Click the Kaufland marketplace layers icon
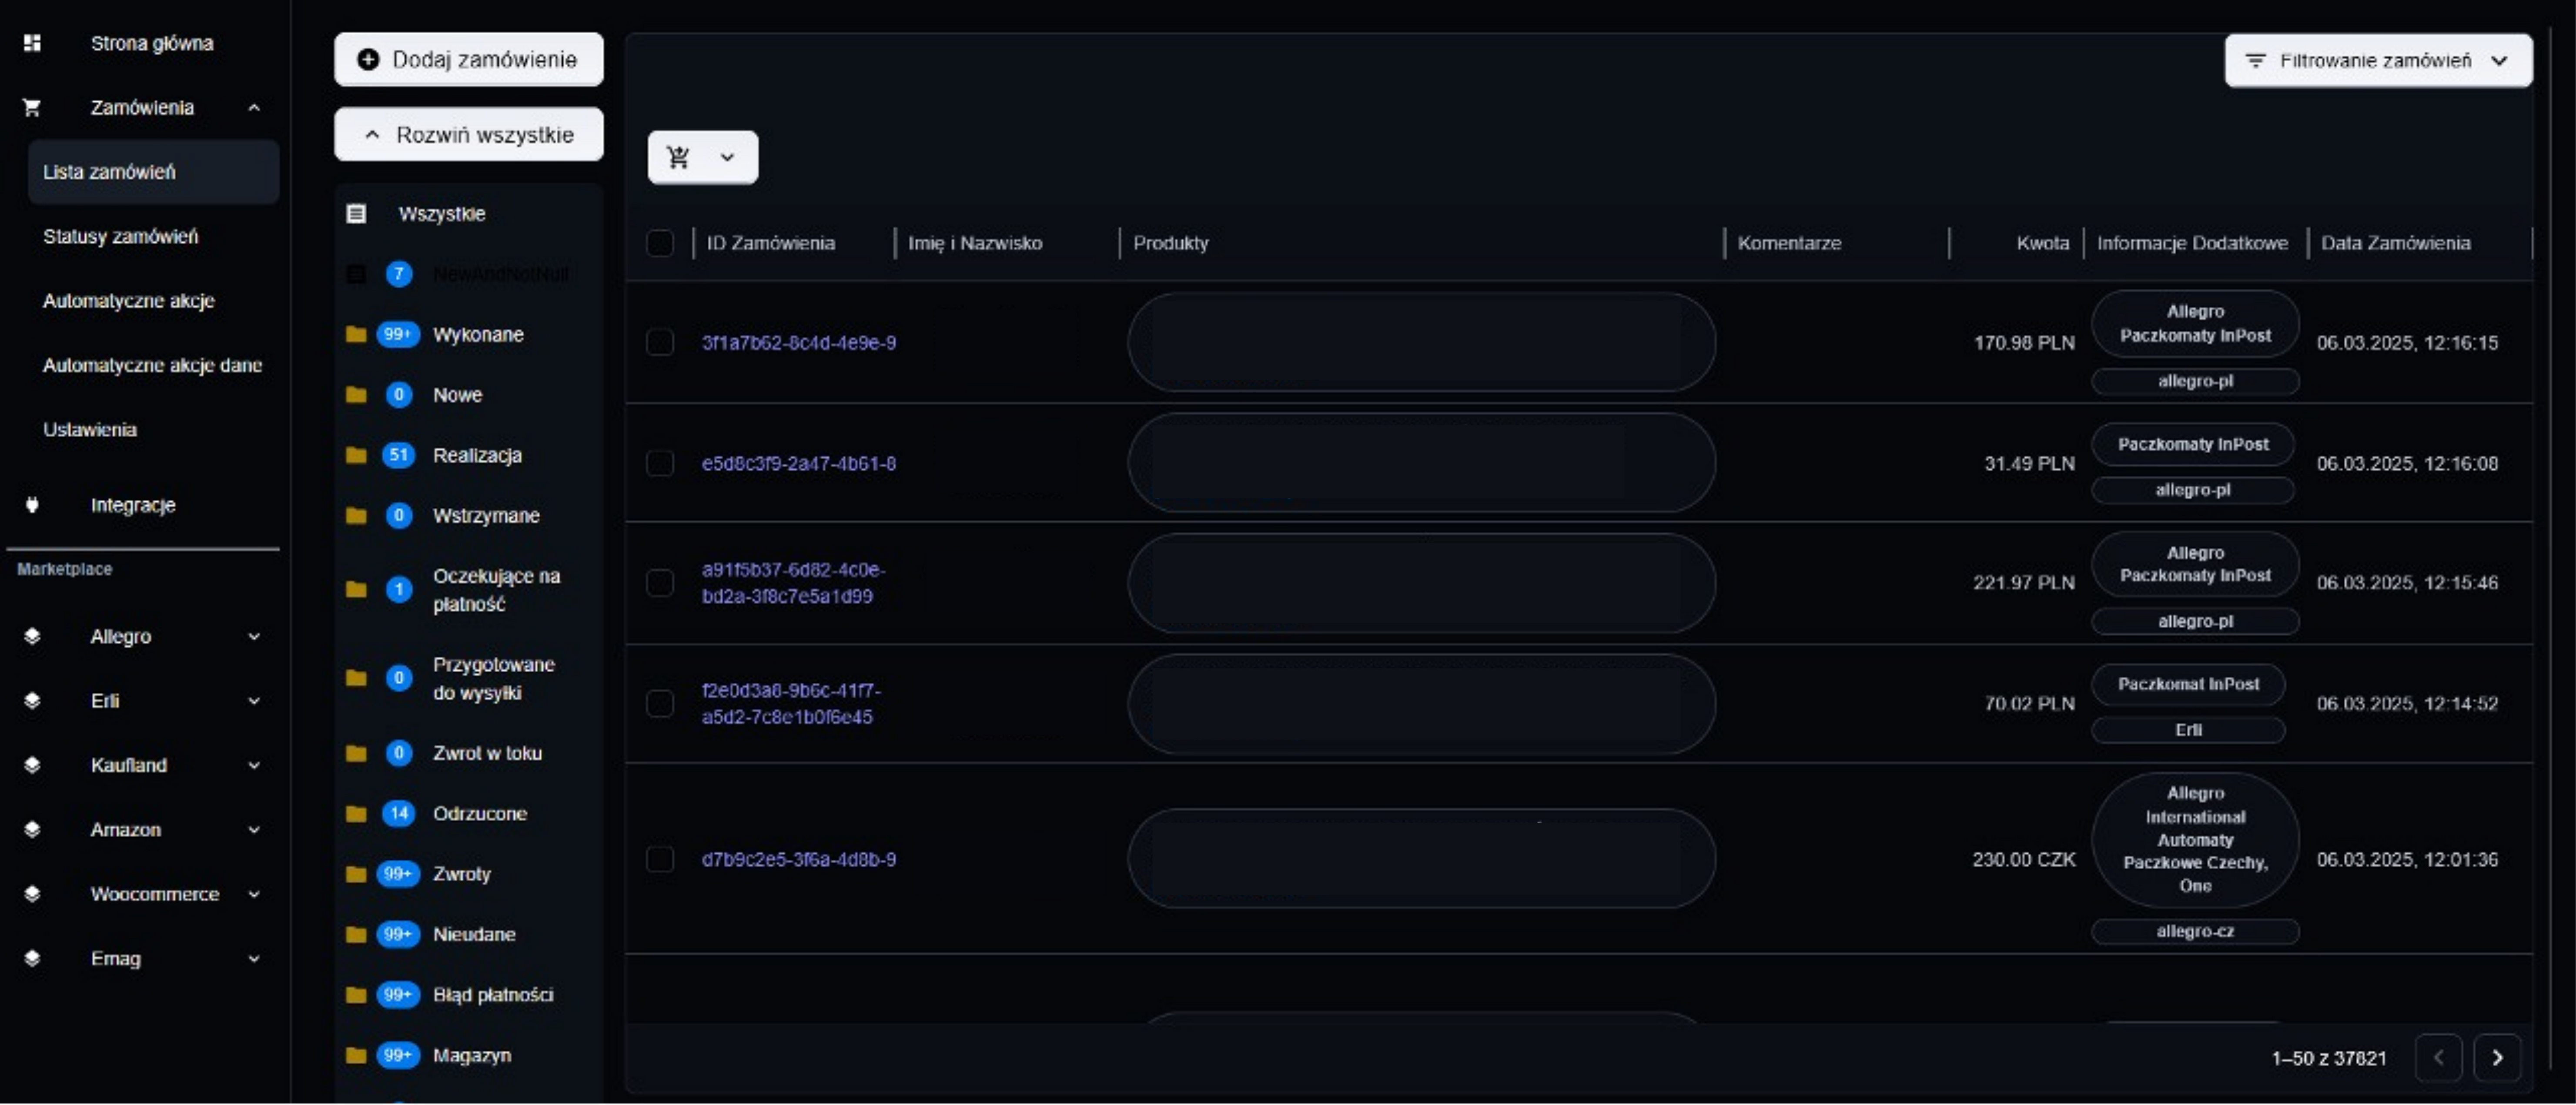The height and width of the screenshot is (1105, 2576). [x=32, y=765]
